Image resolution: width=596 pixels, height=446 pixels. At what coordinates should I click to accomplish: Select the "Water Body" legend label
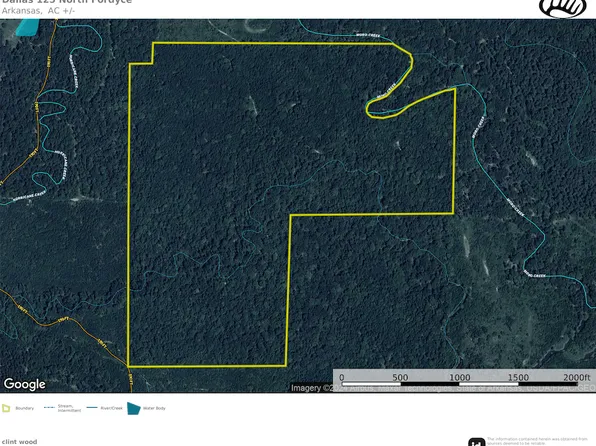pos(154,408)
